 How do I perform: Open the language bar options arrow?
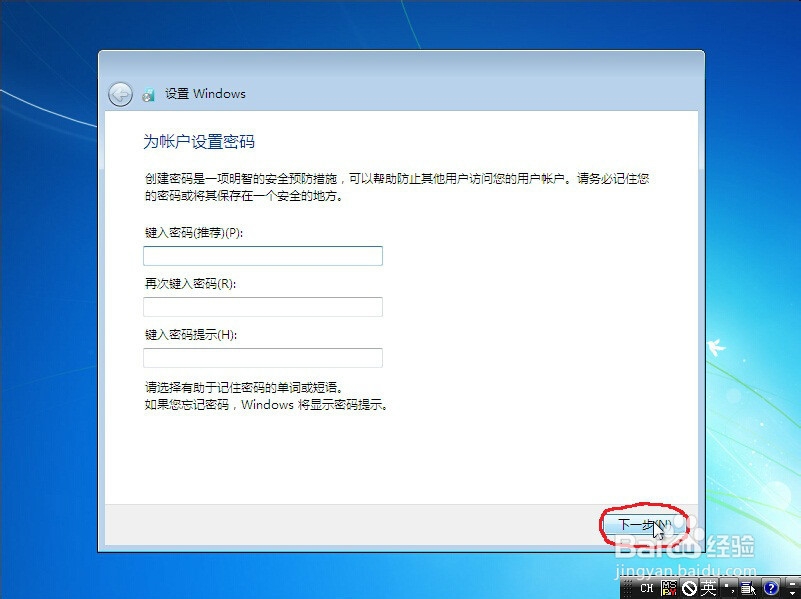tap(793, 593)
